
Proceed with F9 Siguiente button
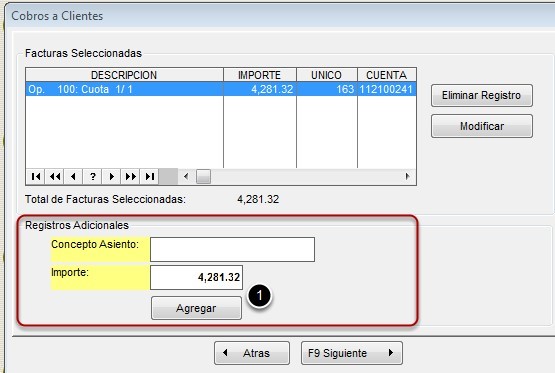[352, 353]
